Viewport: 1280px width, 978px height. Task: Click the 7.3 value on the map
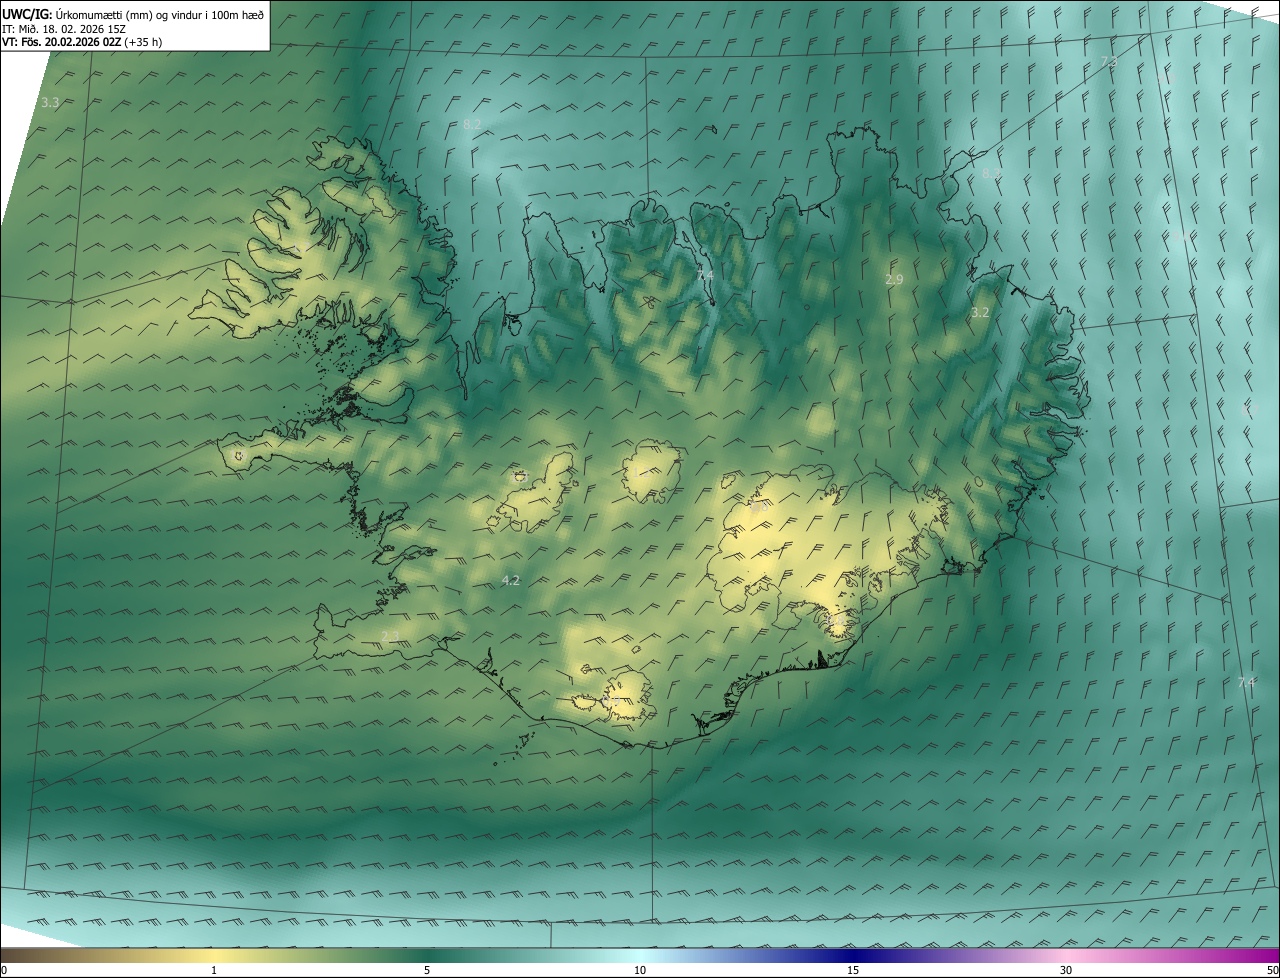tap(1108, 62)
